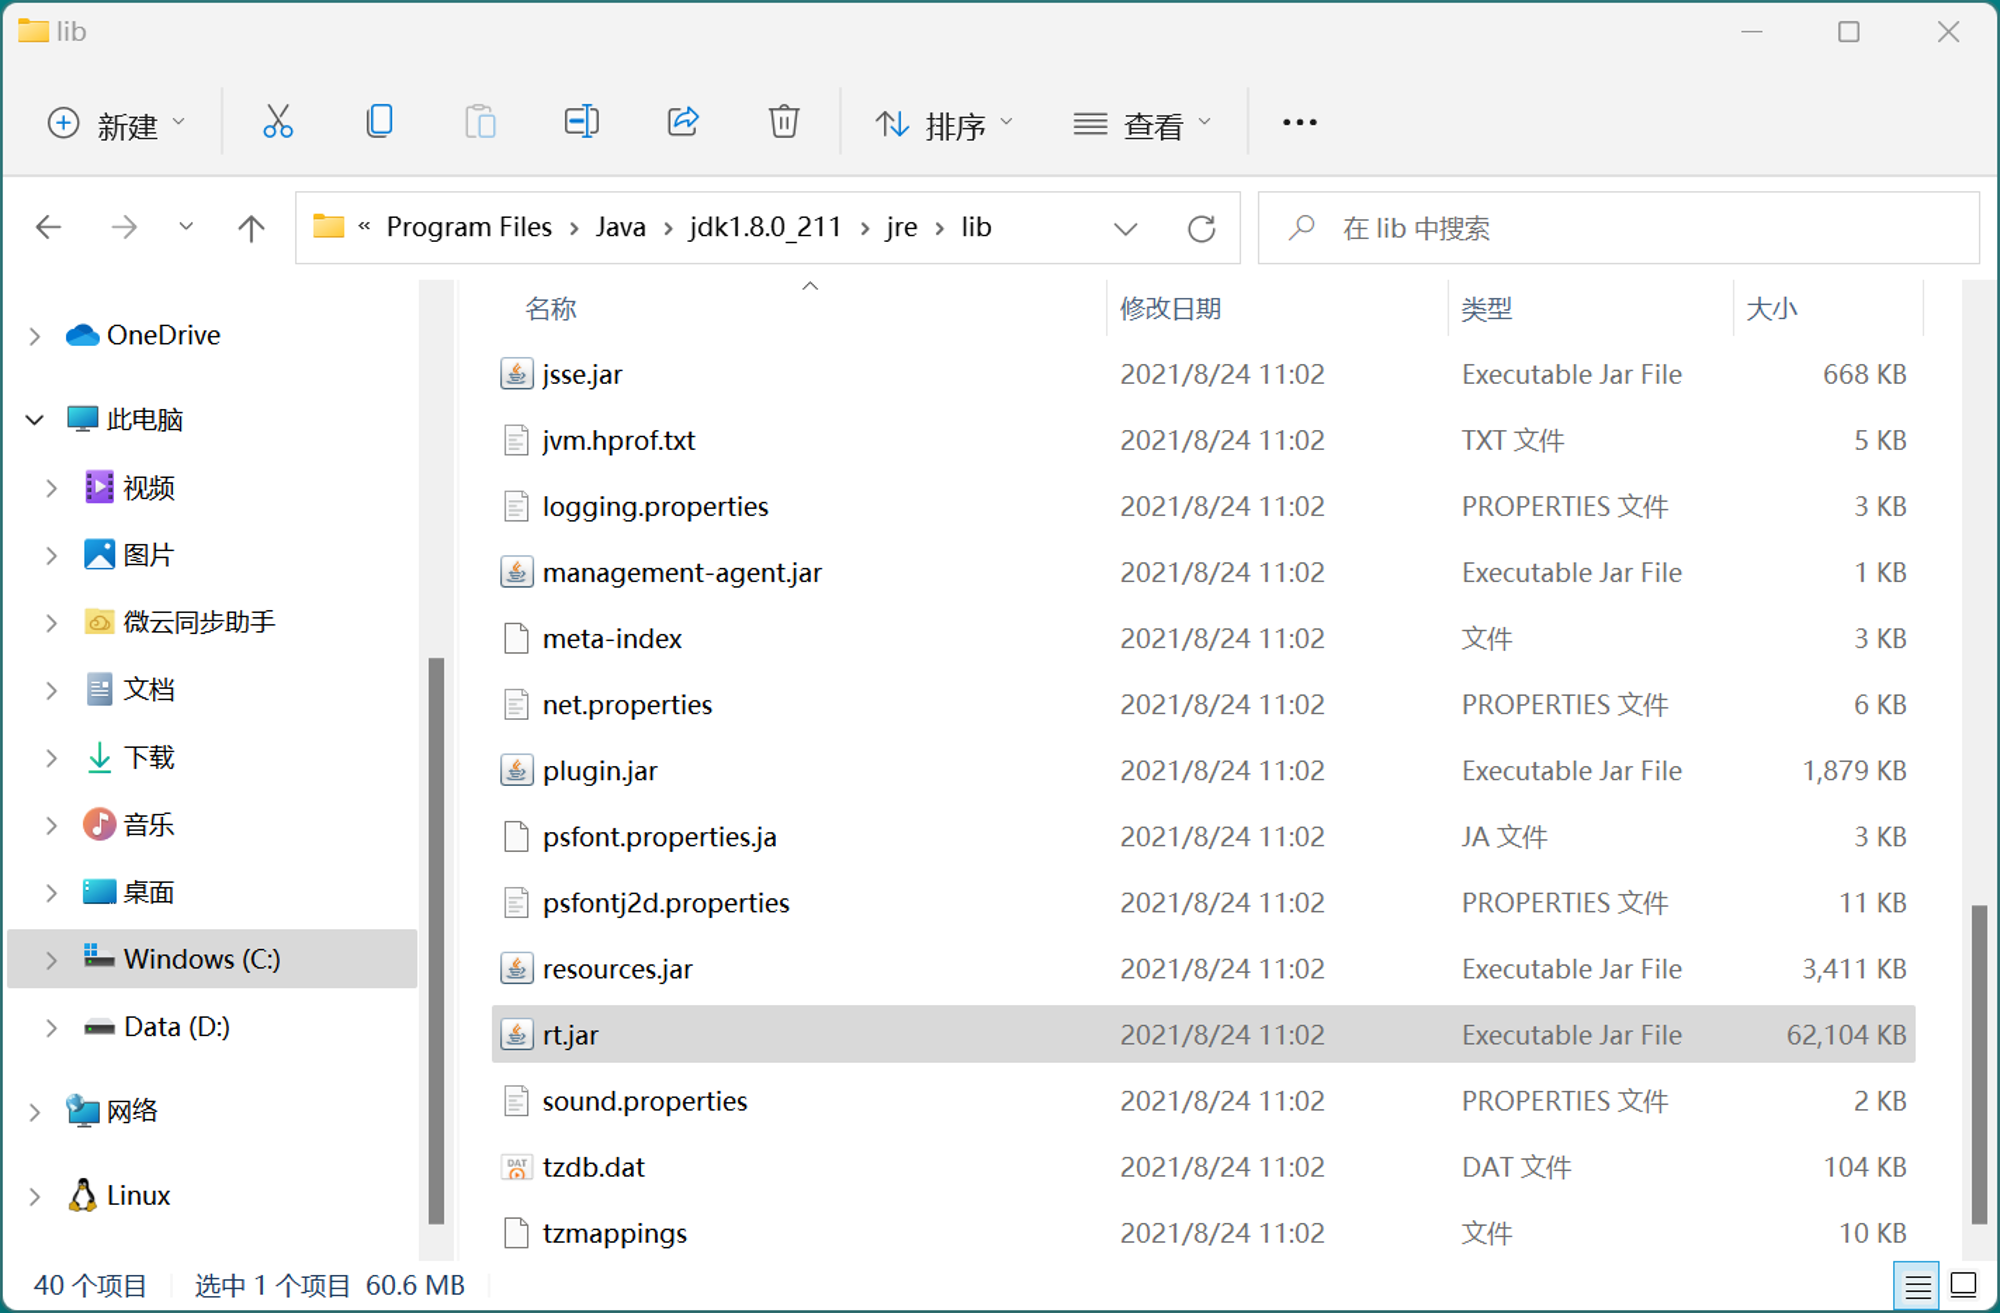This screenshot has height=1313, width=2000.
Task: Expand the OneDrive tree node
Action: [35, 336]
